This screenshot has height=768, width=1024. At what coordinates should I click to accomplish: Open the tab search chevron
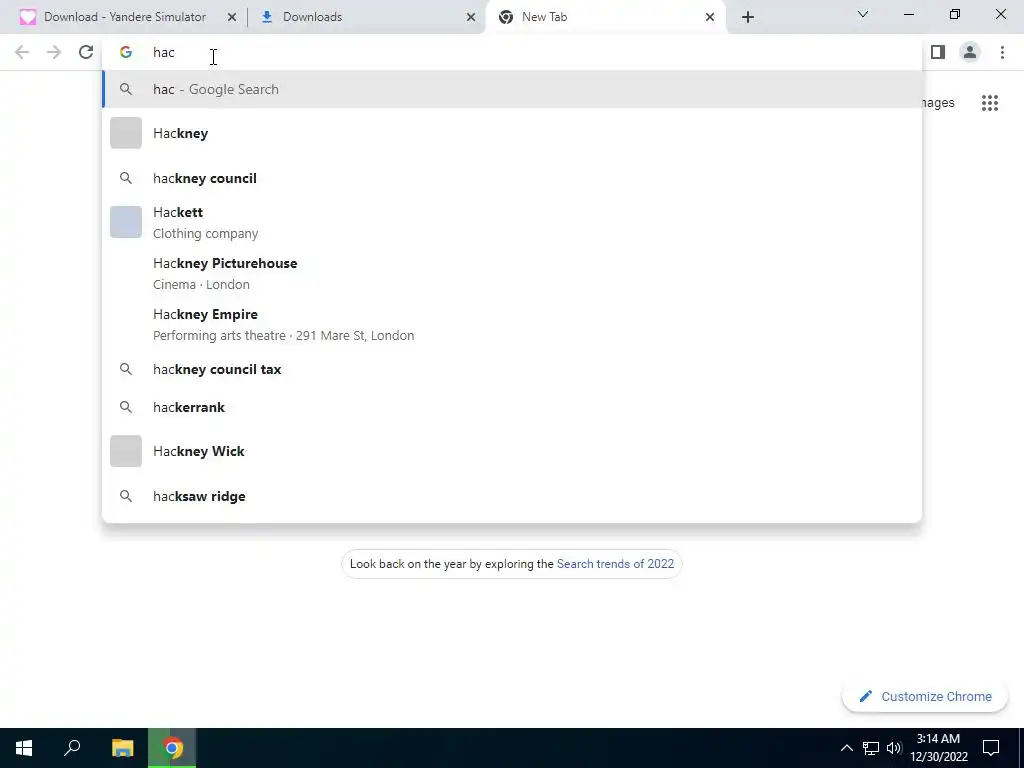click(x=863, y=14)
